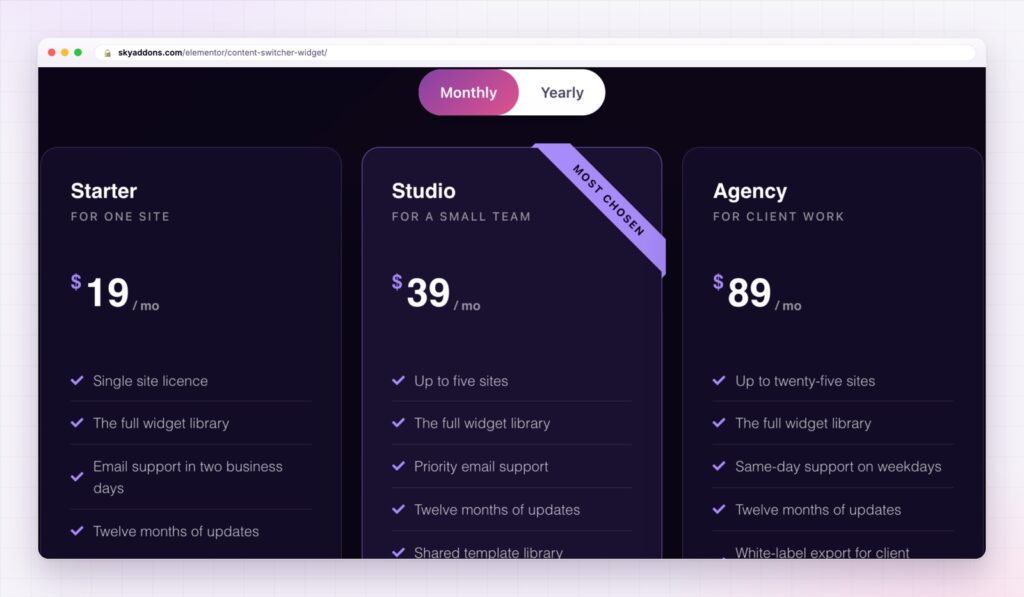Click the Agency card's 'Twelve months of updates' text
1024x597 pixels.
pyautogui.click(x=818, y=509)
